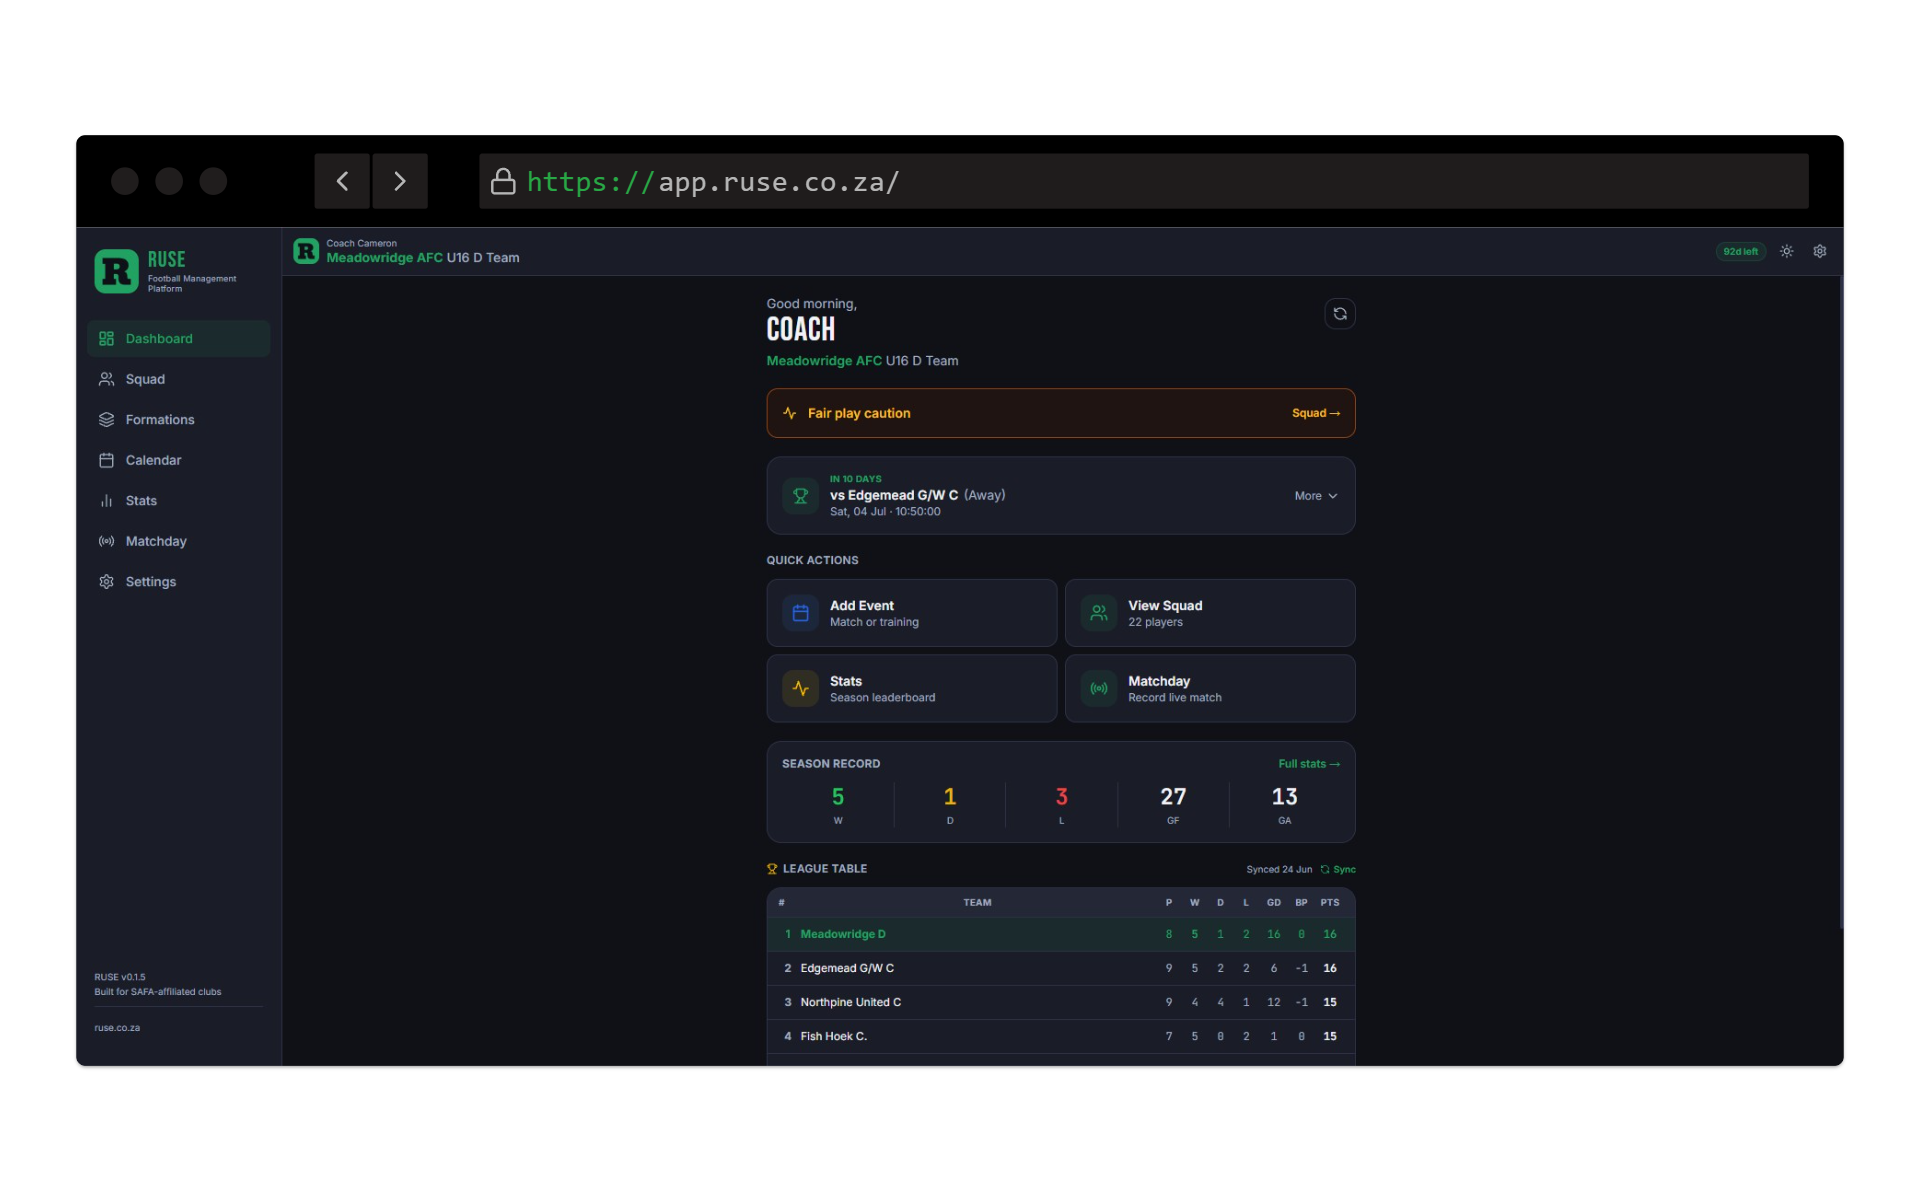This screenshot has width=1920, height=1200.
Task: Click the 92d left badge
Action: tap(1741, 252)
